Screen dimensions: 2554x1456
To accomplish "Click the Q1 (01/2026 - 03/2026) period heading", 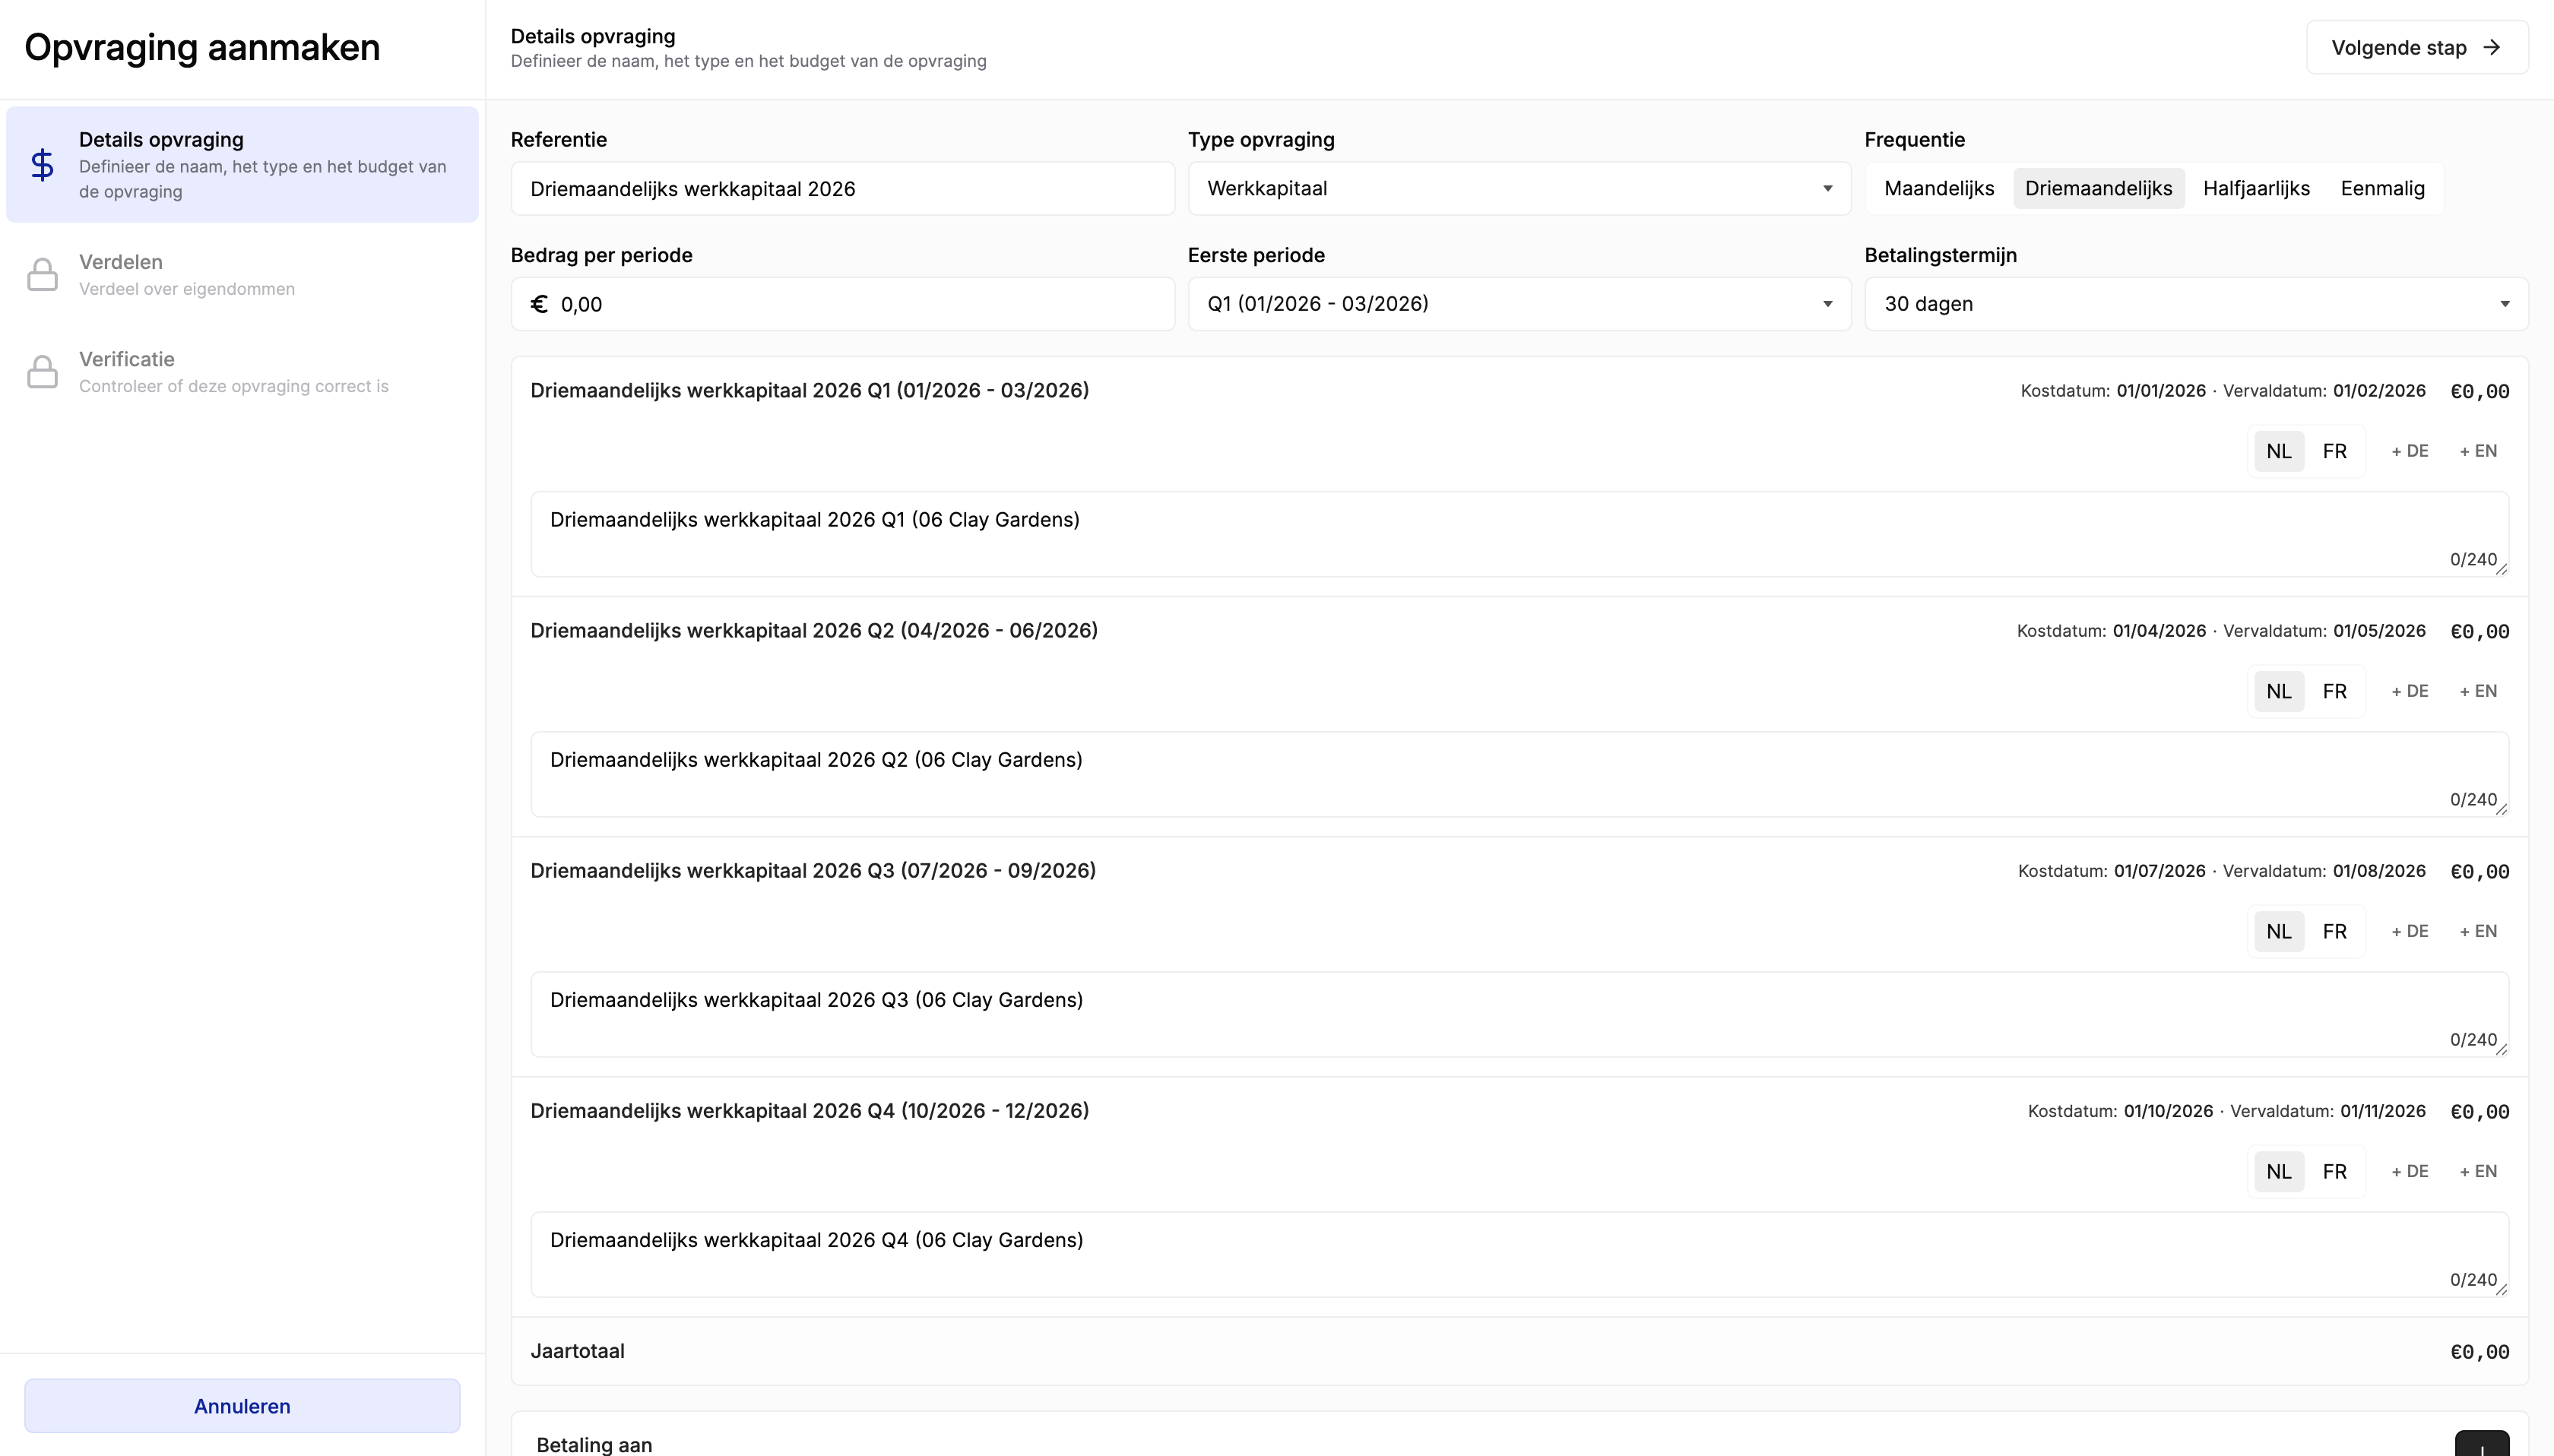I will [x=809, y=391].
